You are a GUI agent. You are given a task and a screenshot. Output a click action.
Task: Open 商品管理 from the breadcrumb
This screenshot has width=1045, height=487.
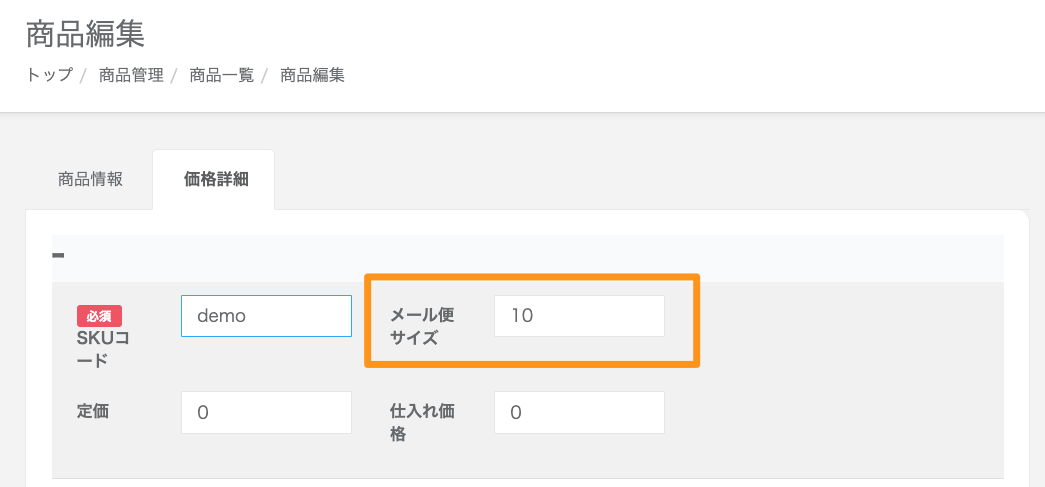pyautogui.click(x=131, y=75)
